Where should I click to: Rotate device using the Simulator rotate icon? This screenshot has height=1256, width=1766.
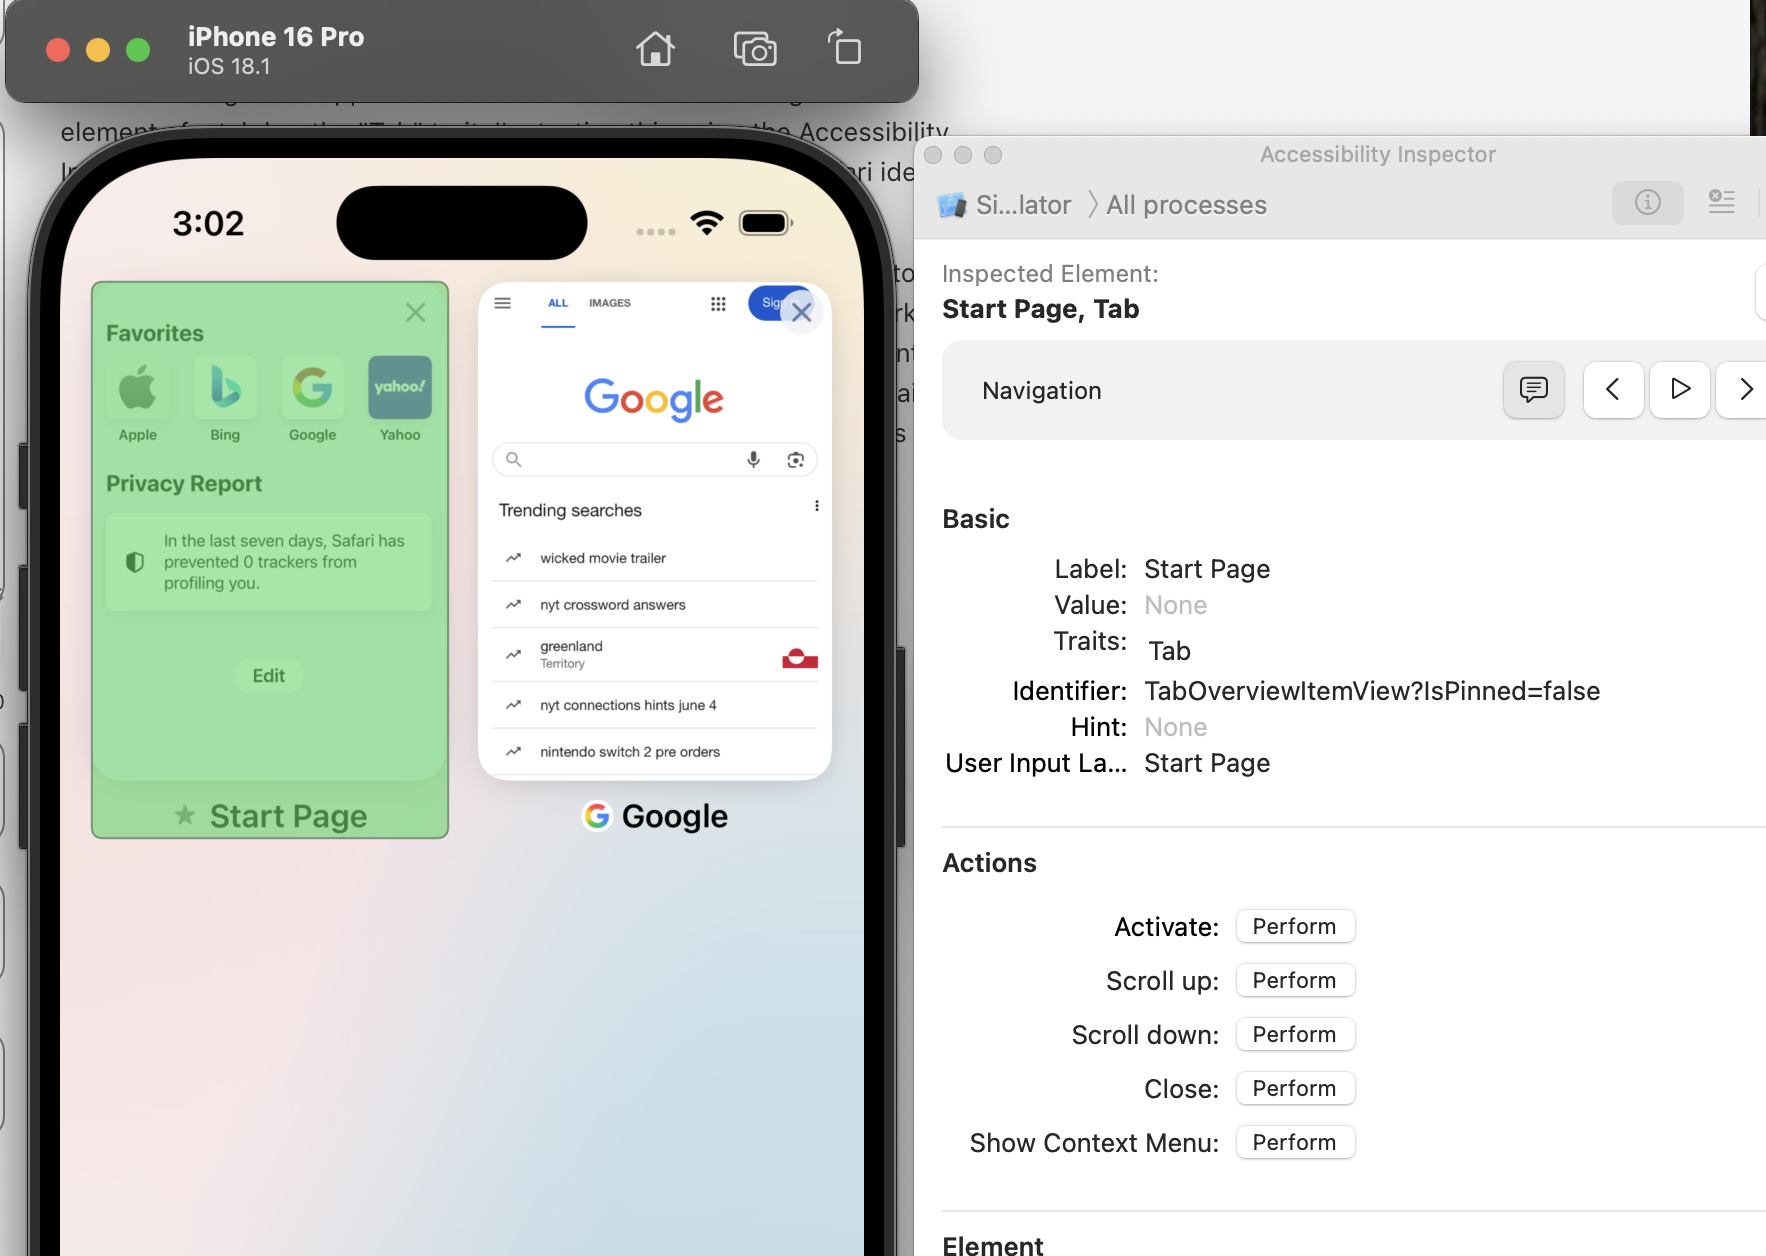coord(845,47)
